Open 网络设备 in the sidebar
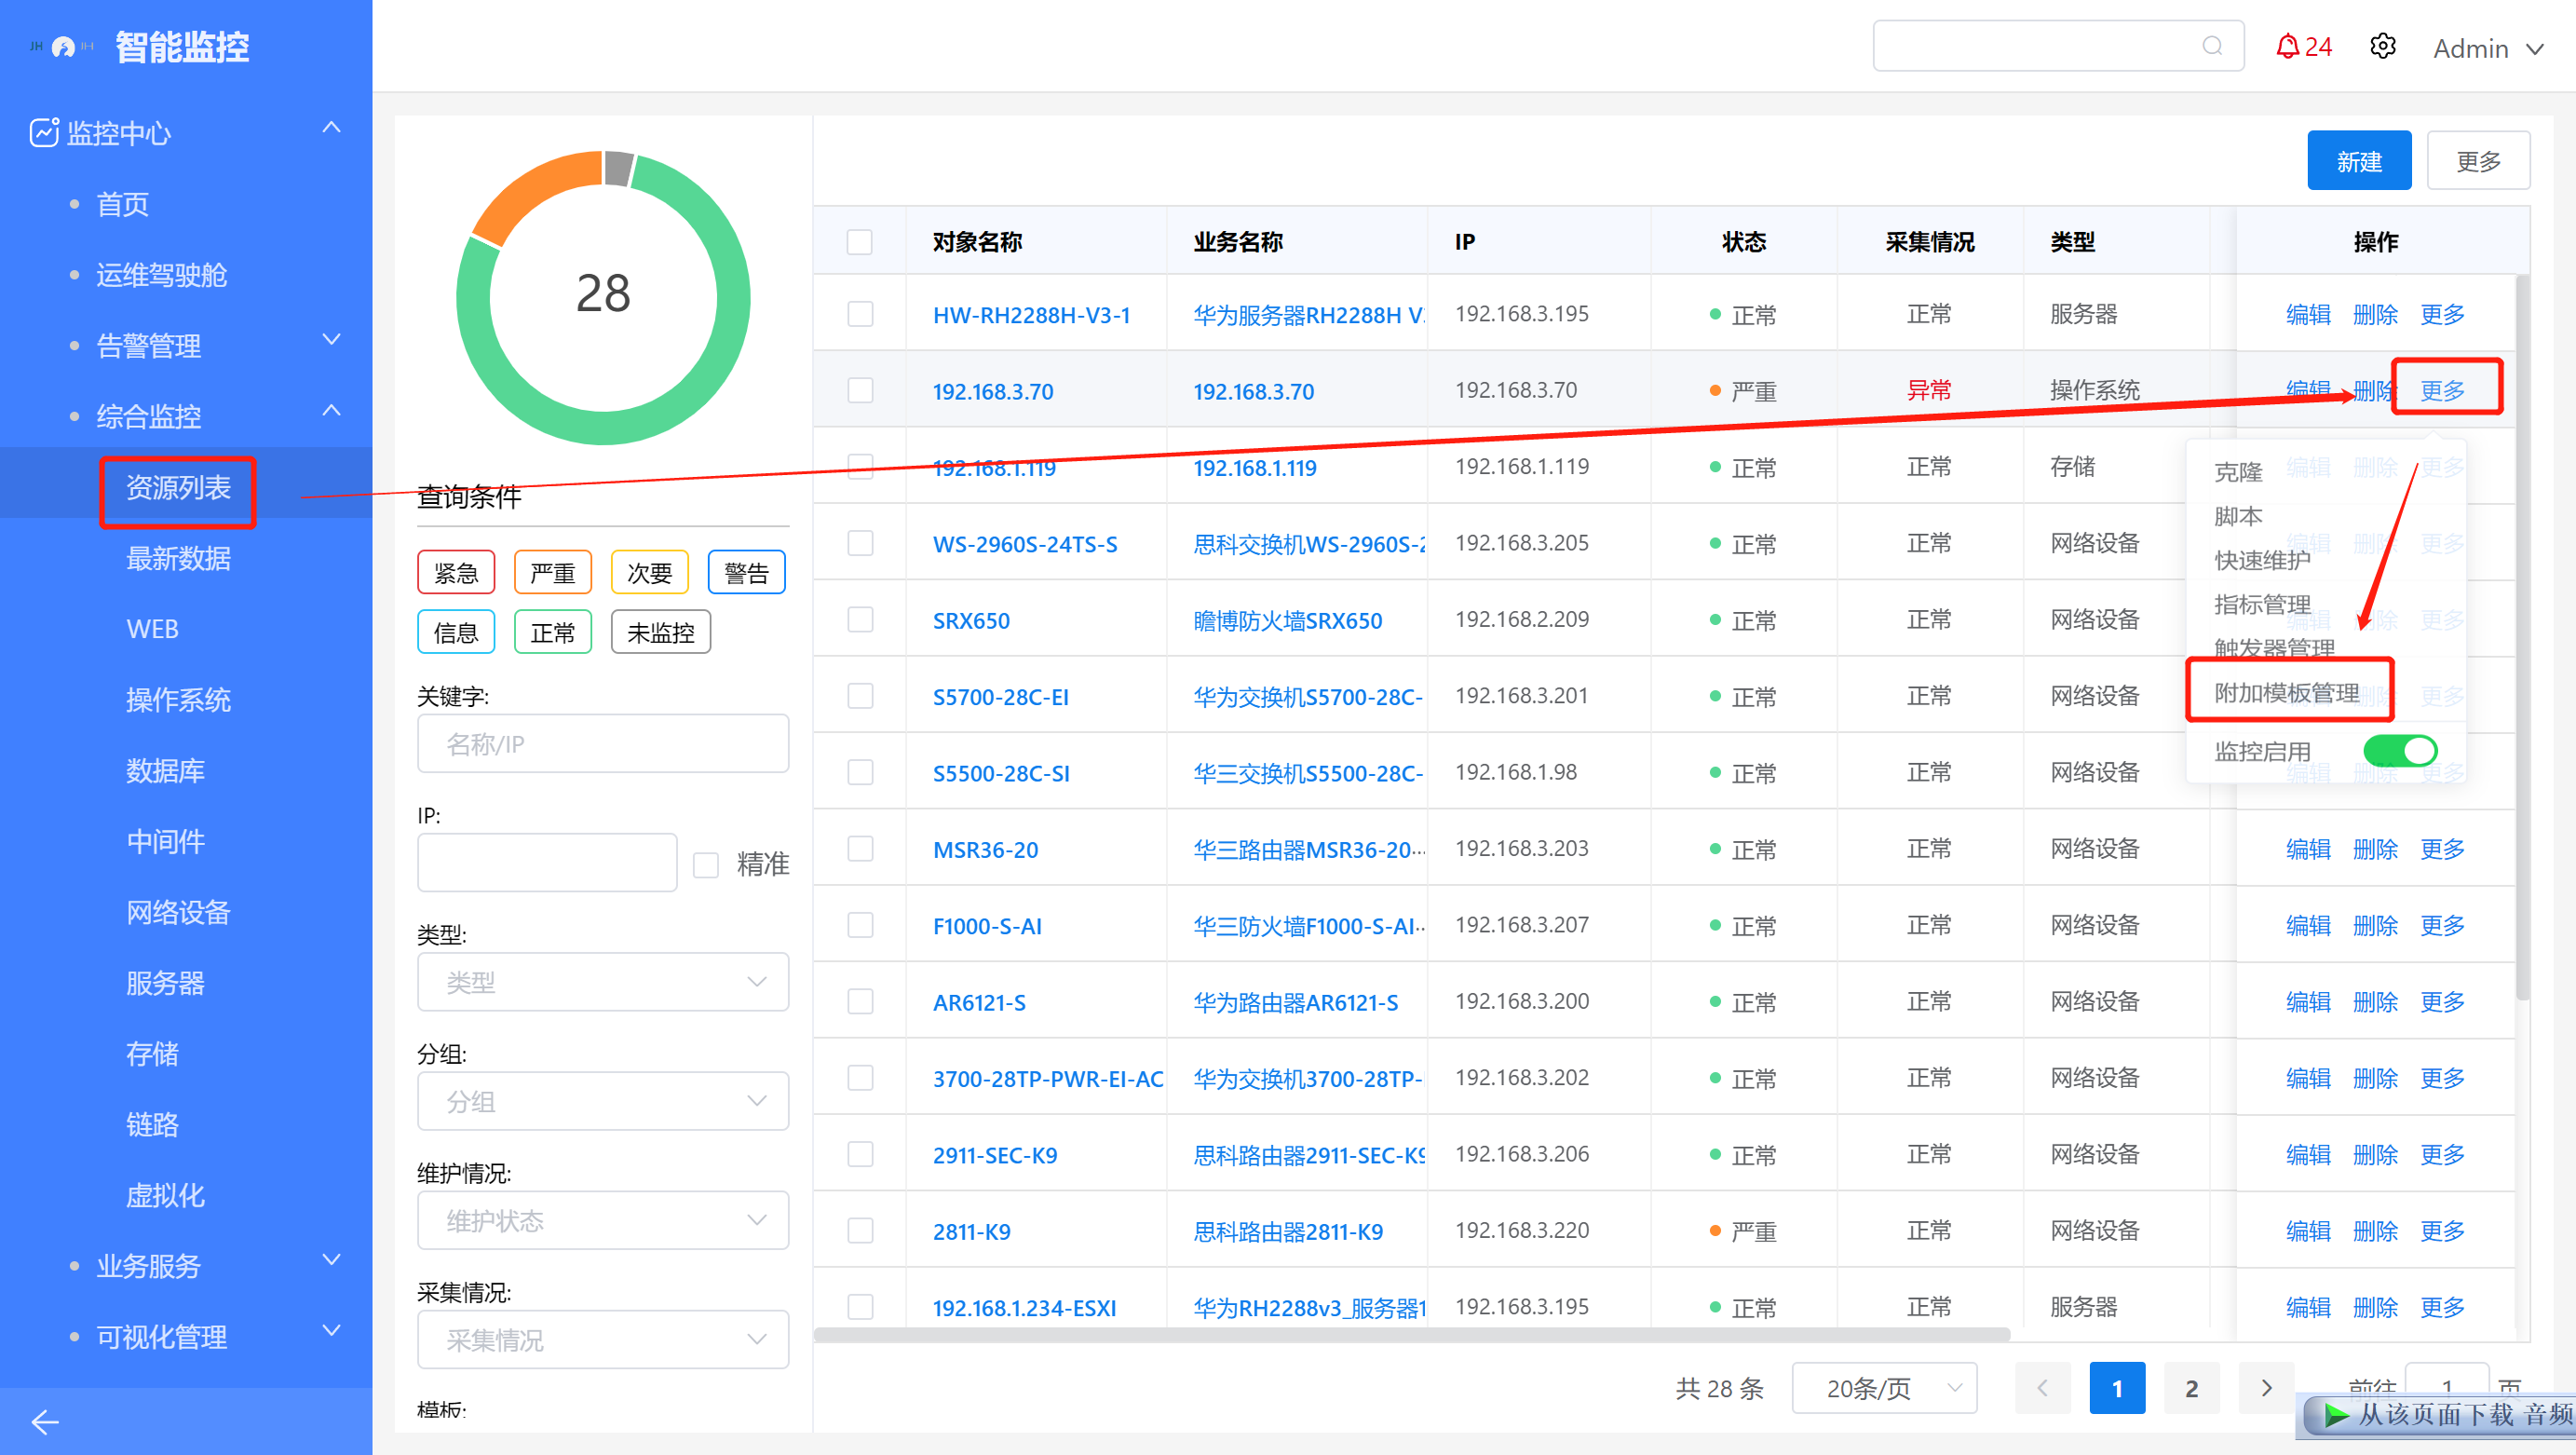Viewport: 2576px width, 1455px height. tap(178, 912)
